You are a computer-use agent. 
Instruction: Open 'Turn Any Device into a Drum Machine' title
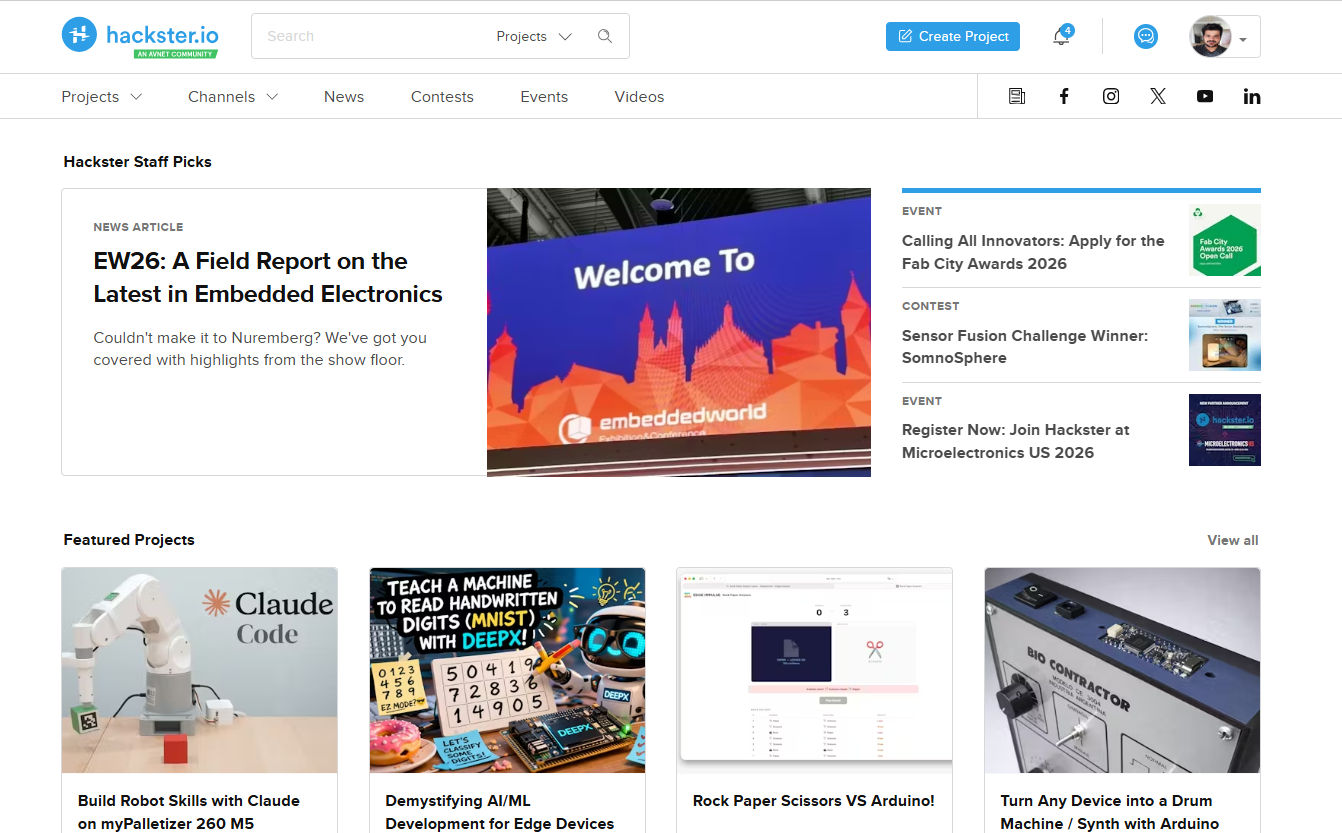(1110, 812)
